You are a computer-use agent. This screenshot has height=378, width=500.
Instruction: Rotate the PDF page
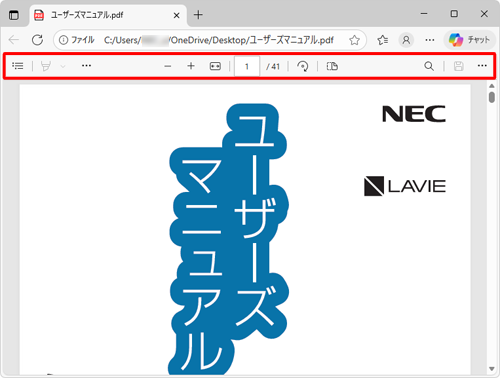(x=303, y=66)
